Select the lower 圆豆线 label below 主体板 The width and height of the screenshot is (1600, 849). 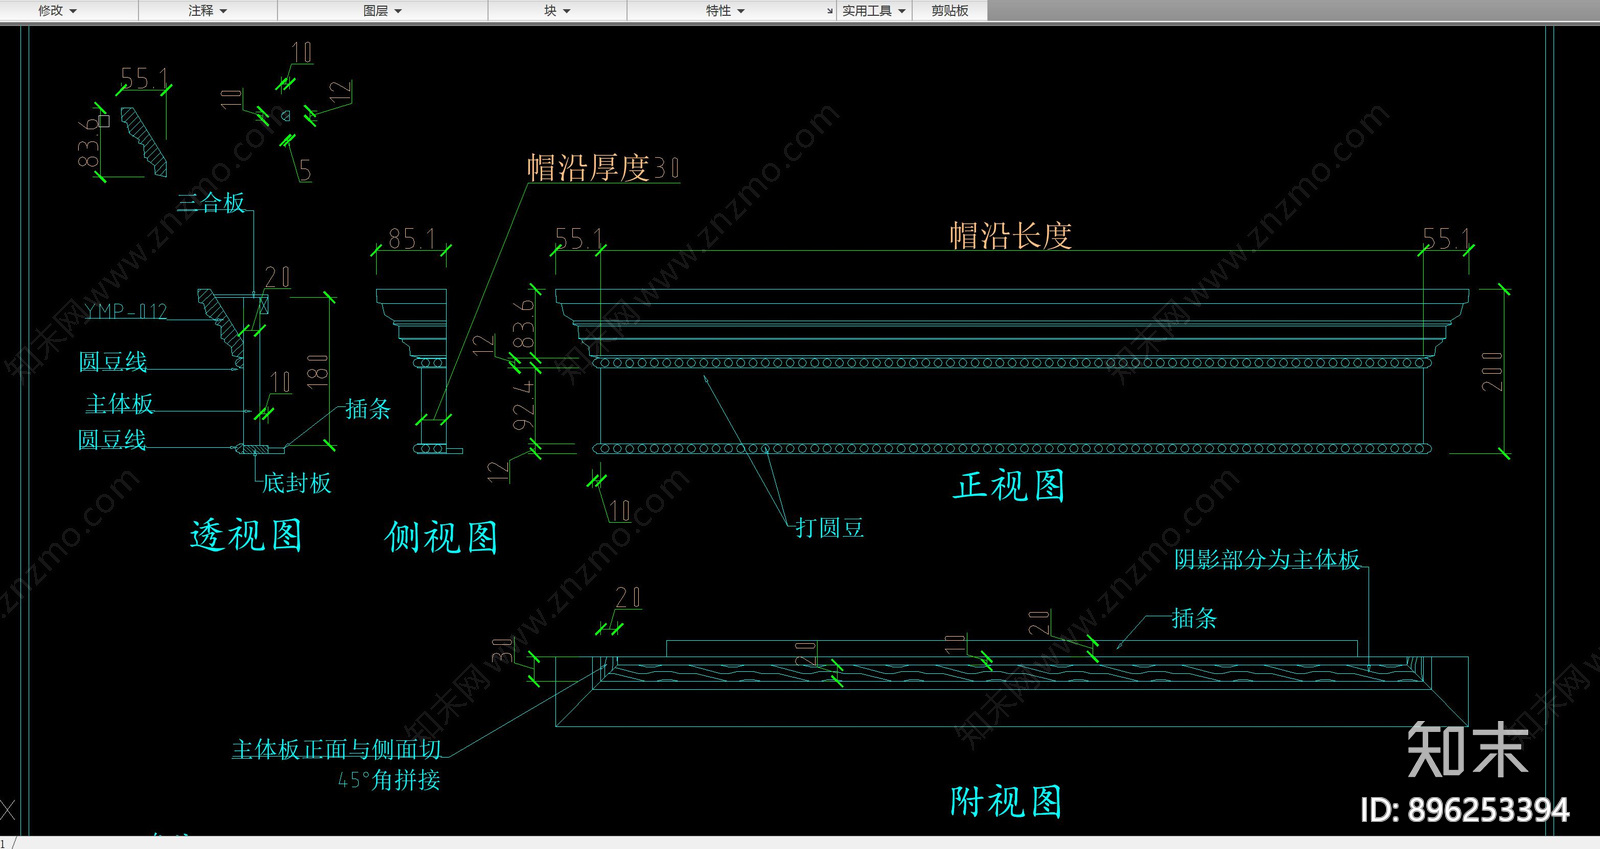[112, 439]
